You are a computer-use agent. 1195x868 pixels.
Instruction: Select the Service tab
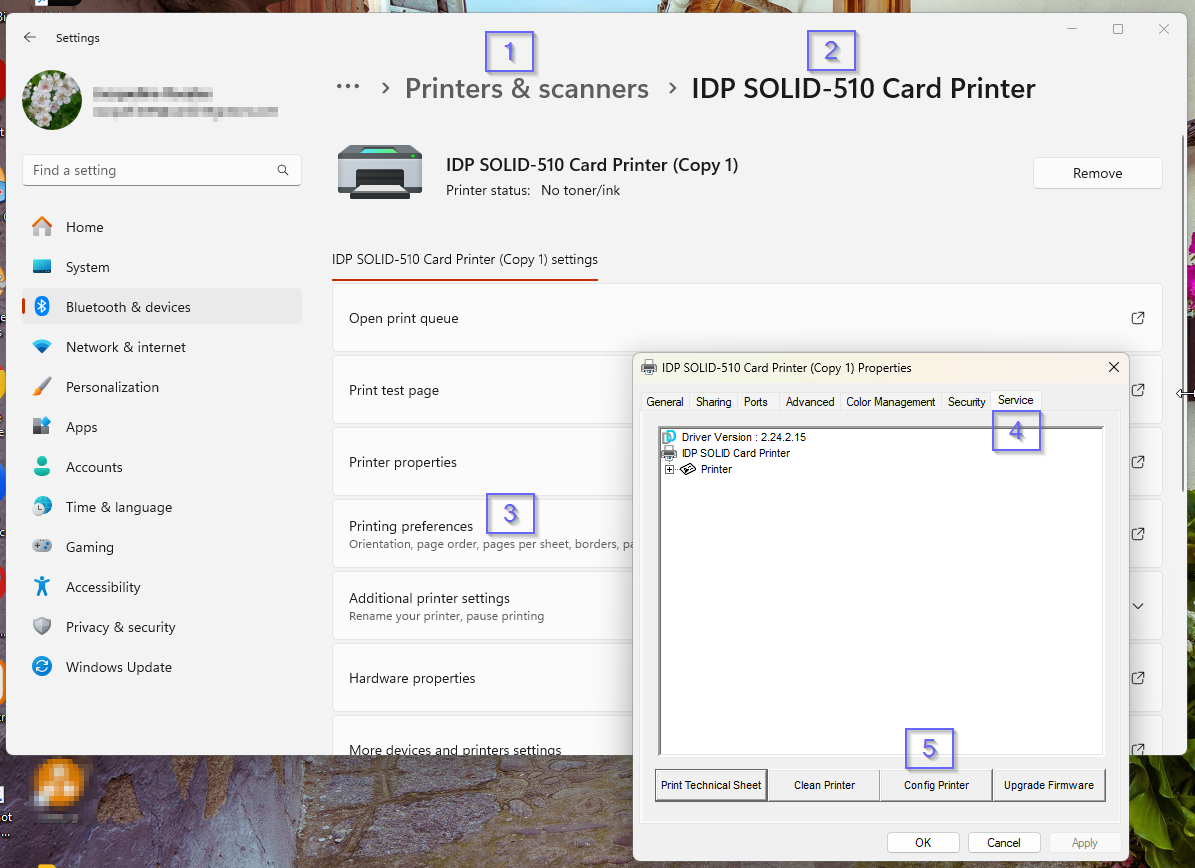1015,400
